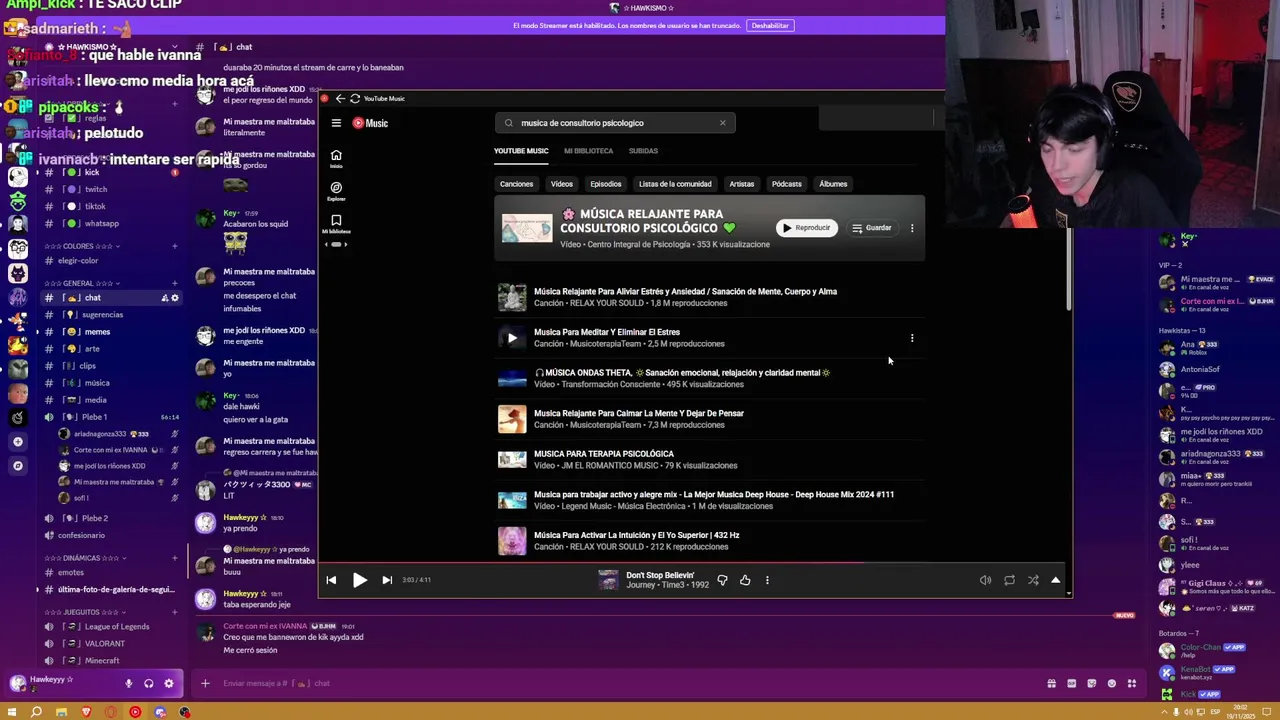The image size is (1280, 720).
Task: Add attachment with plus in message box
Action: point(205,684)
